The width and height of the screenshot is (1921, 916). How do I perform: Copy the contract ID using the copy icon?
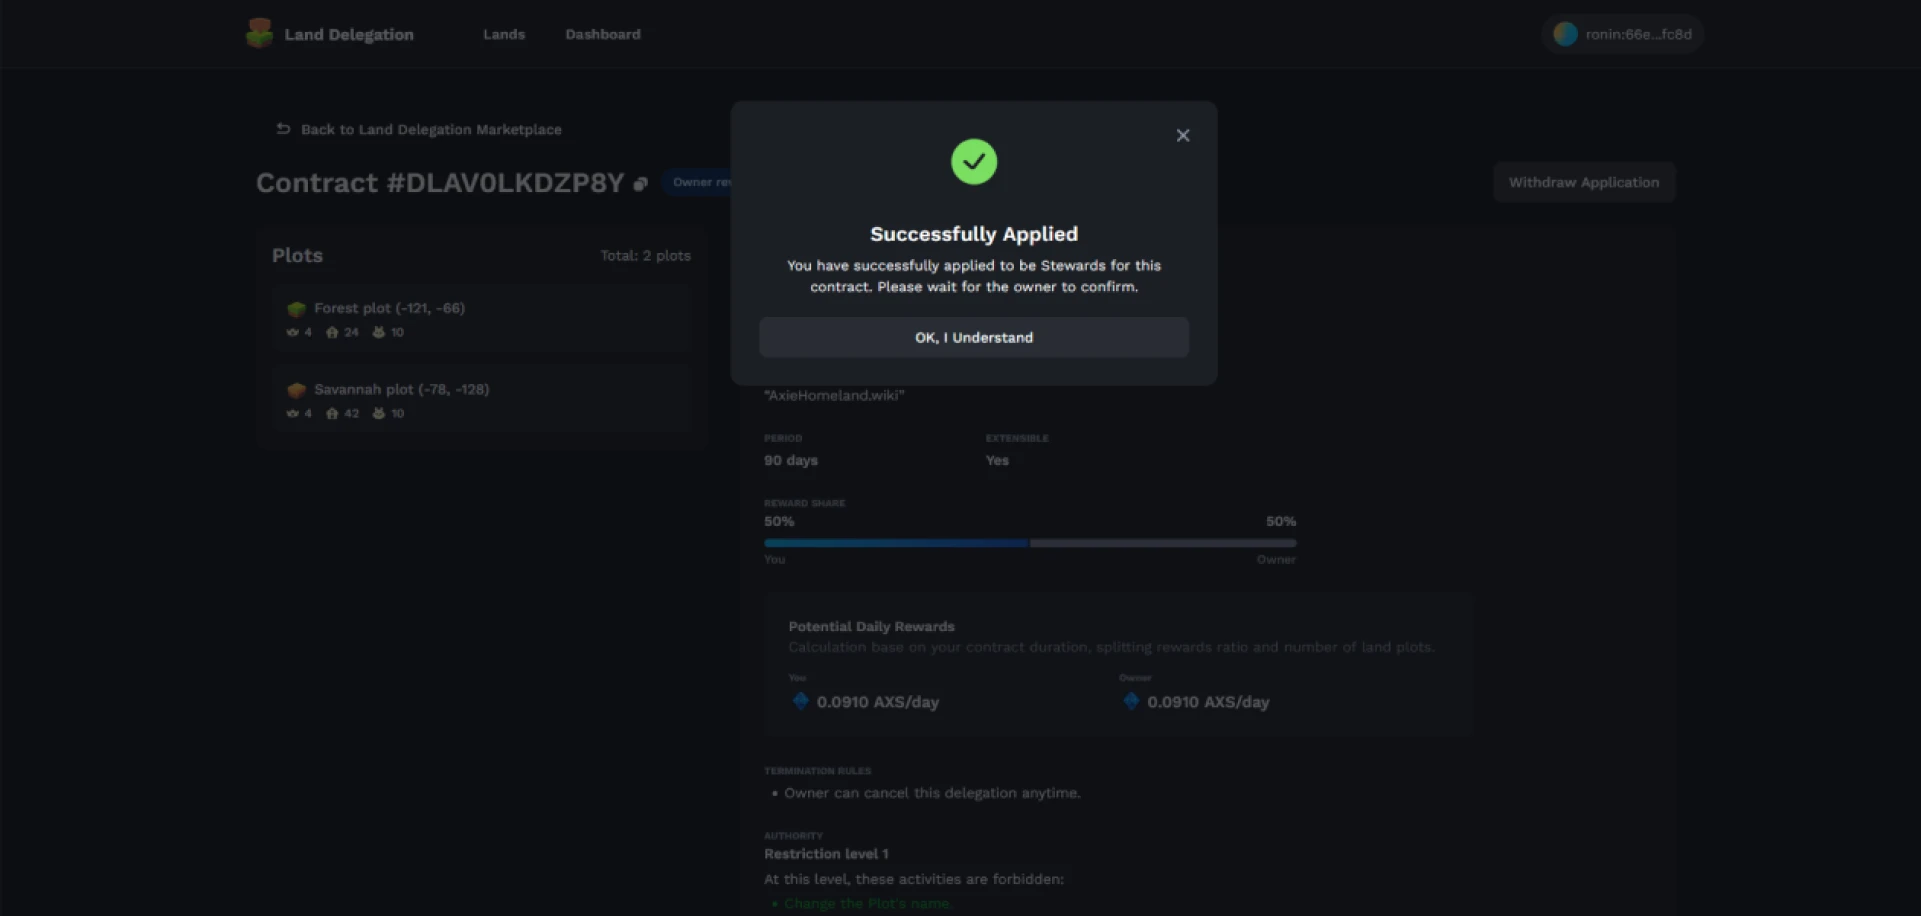coord(640,184)
